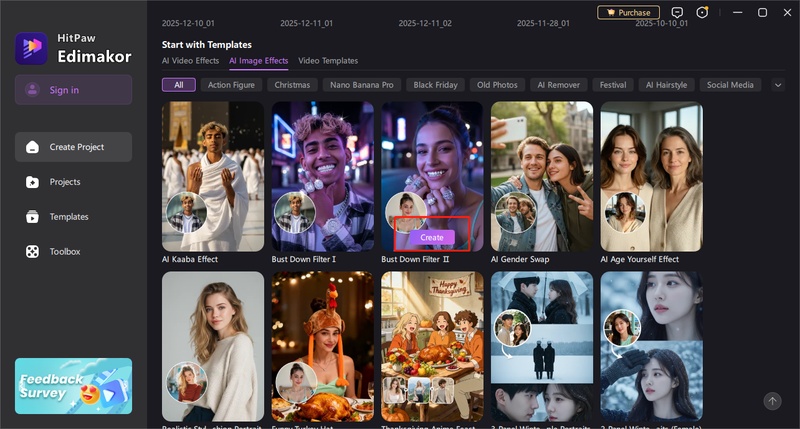
Task: Select the AI Gender Swap template thumbnail
Action: pos(539,176)
